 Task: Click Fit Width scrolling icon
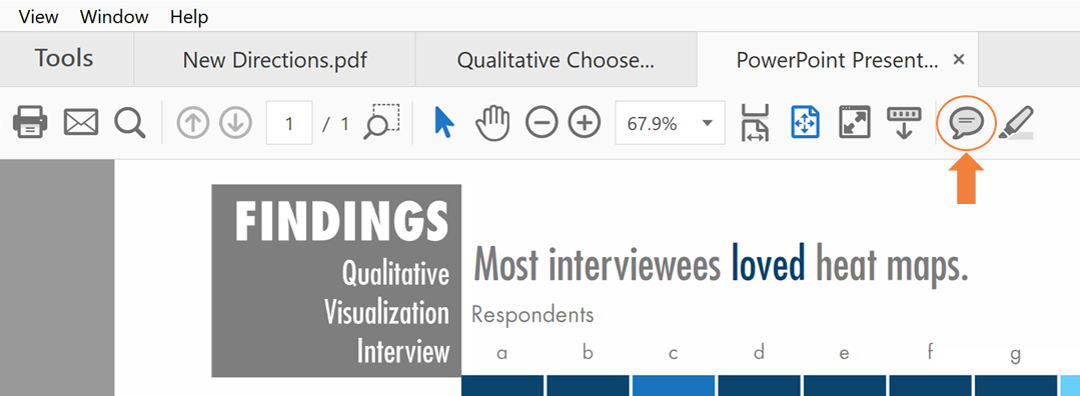[x=756, y=123]
